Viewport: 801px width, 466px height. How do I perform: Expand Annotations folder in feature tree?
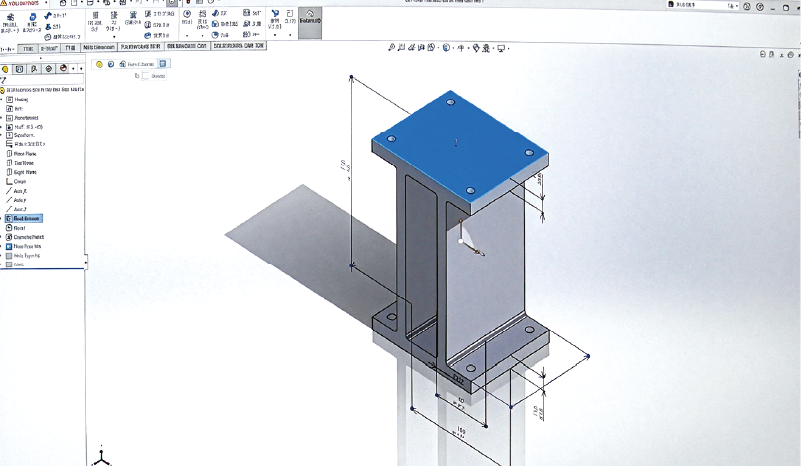(x=2, y=118)
